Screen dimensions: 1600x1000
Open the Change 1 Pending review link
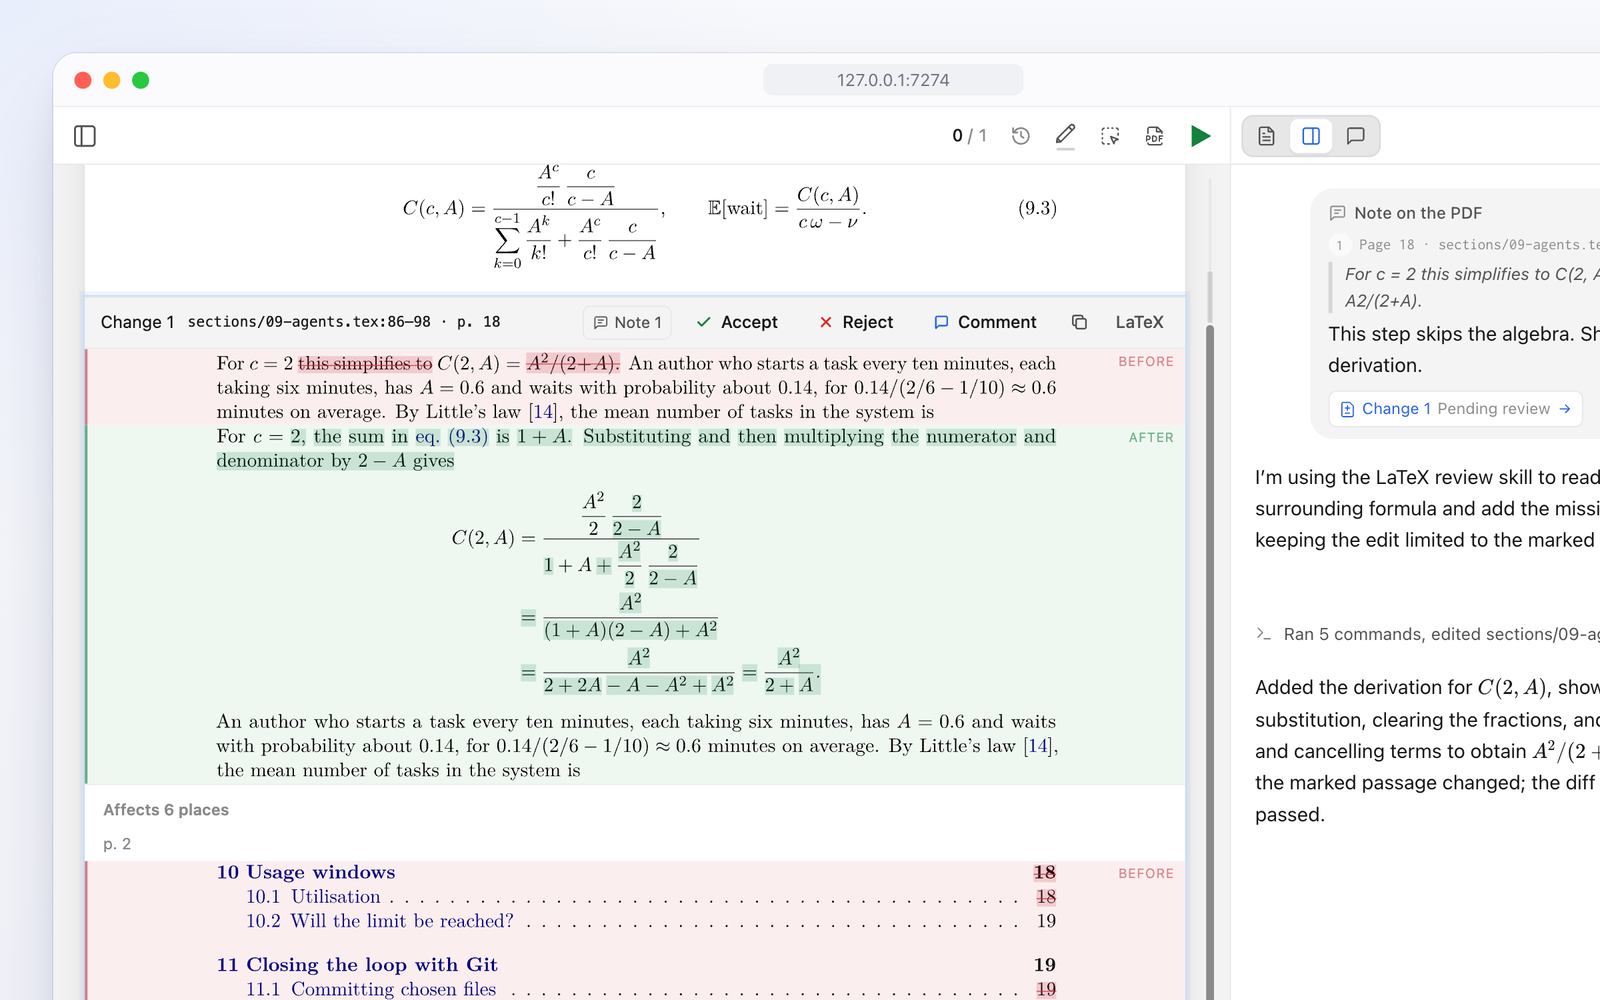click(1455, 409)
